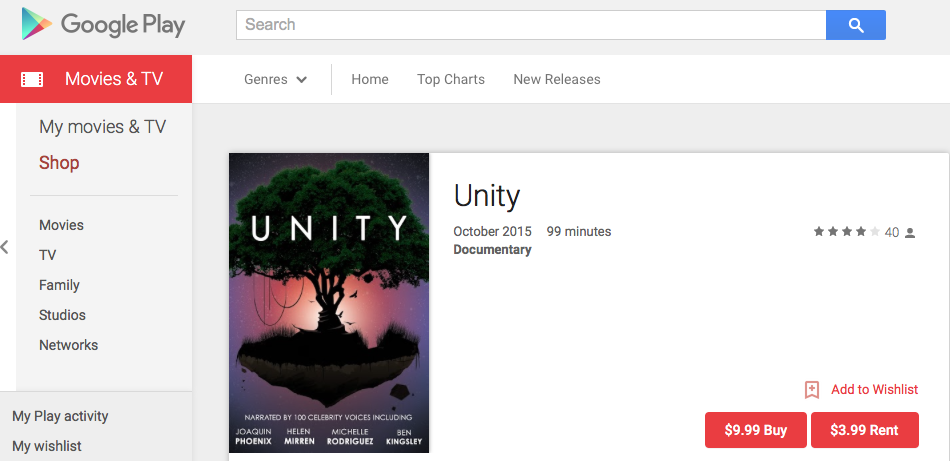Buy Unity for $9.99

pyautogui.click(x=756, y=430)
